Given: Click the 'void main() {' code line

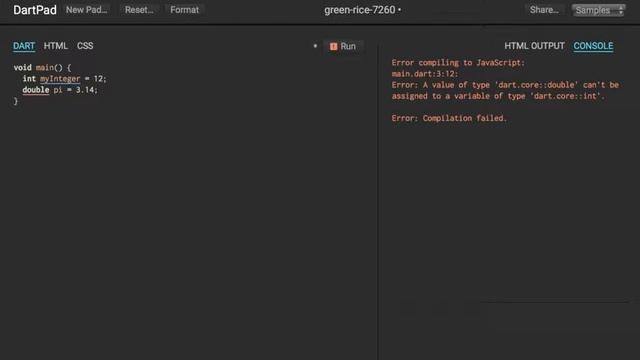Looking at the screenshot, I should 42,67.
